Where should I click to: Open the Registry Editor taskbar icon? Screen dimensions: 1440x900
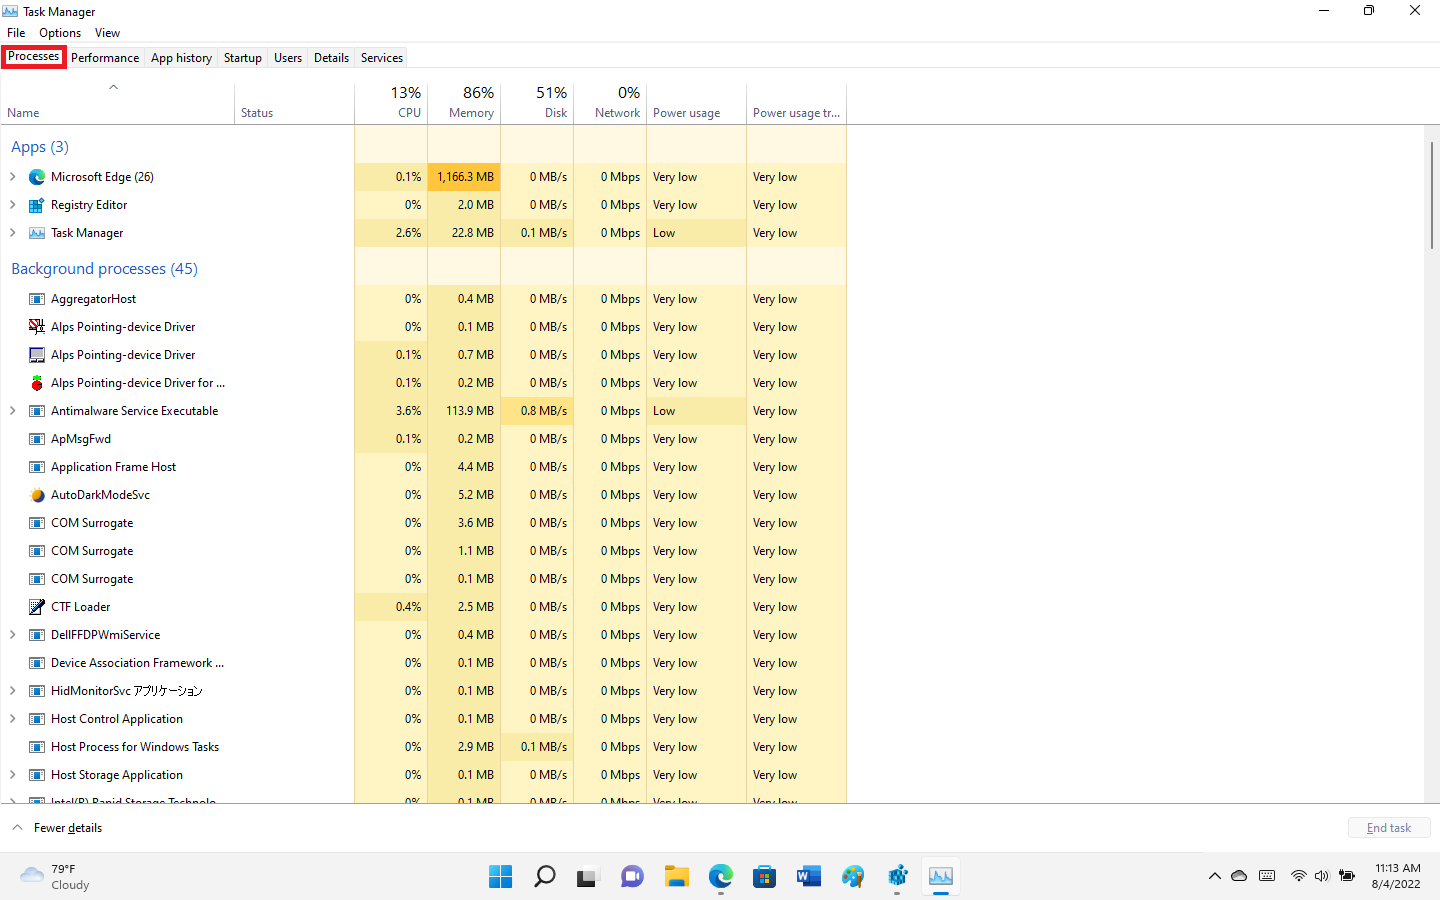[x=897, y=877]
